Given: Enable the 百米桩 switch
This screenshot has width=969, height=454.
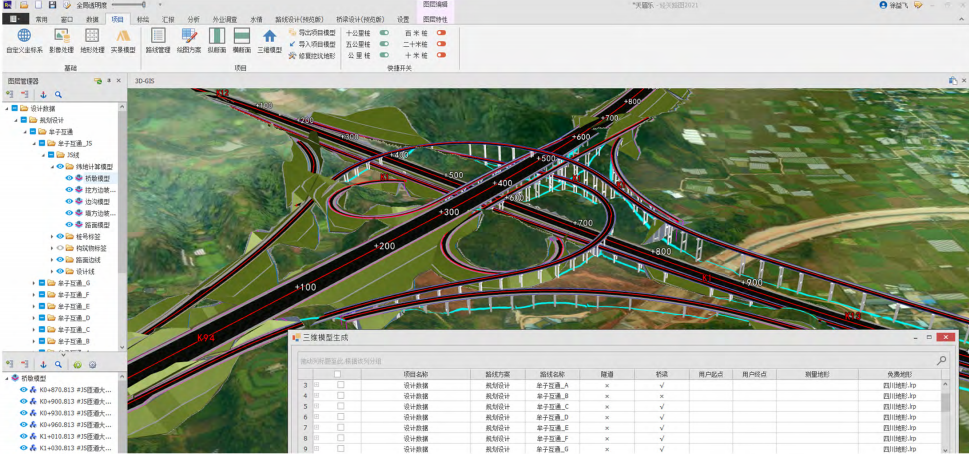Looking at the screenshot, I should click(441, 33).
